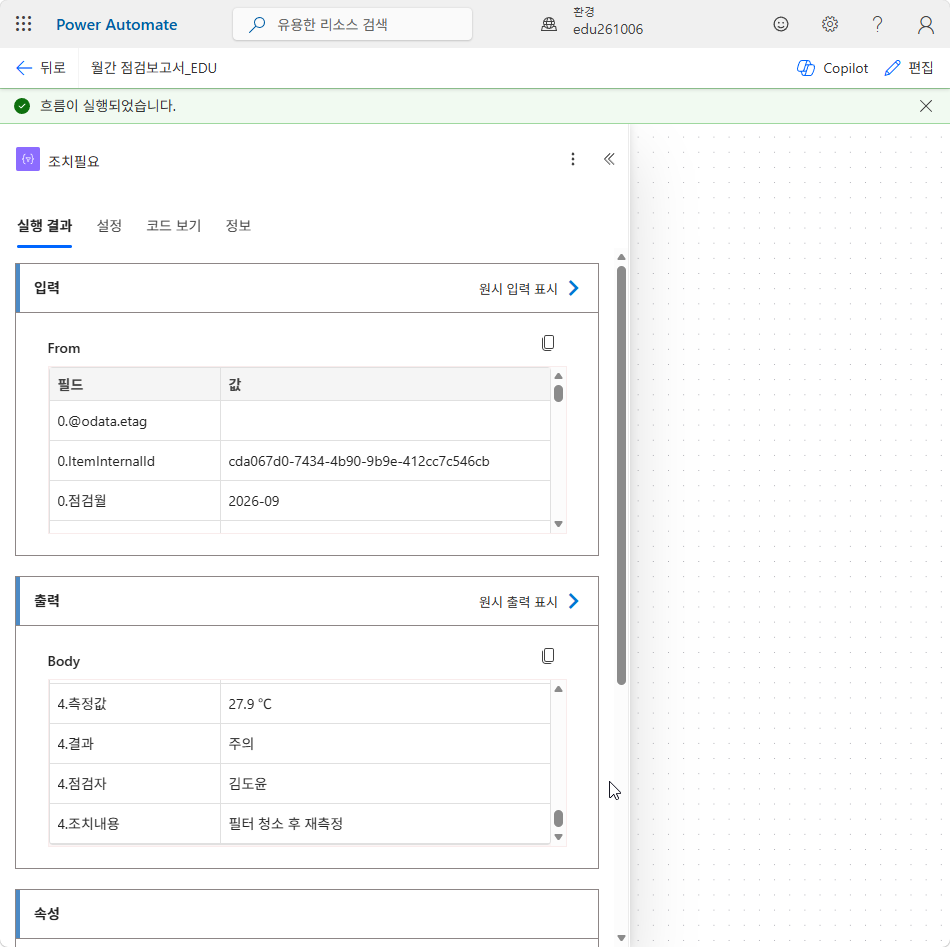Open the 코드 보기 tab
This screenshot has height=947, width=950.
tap(173, 226)
